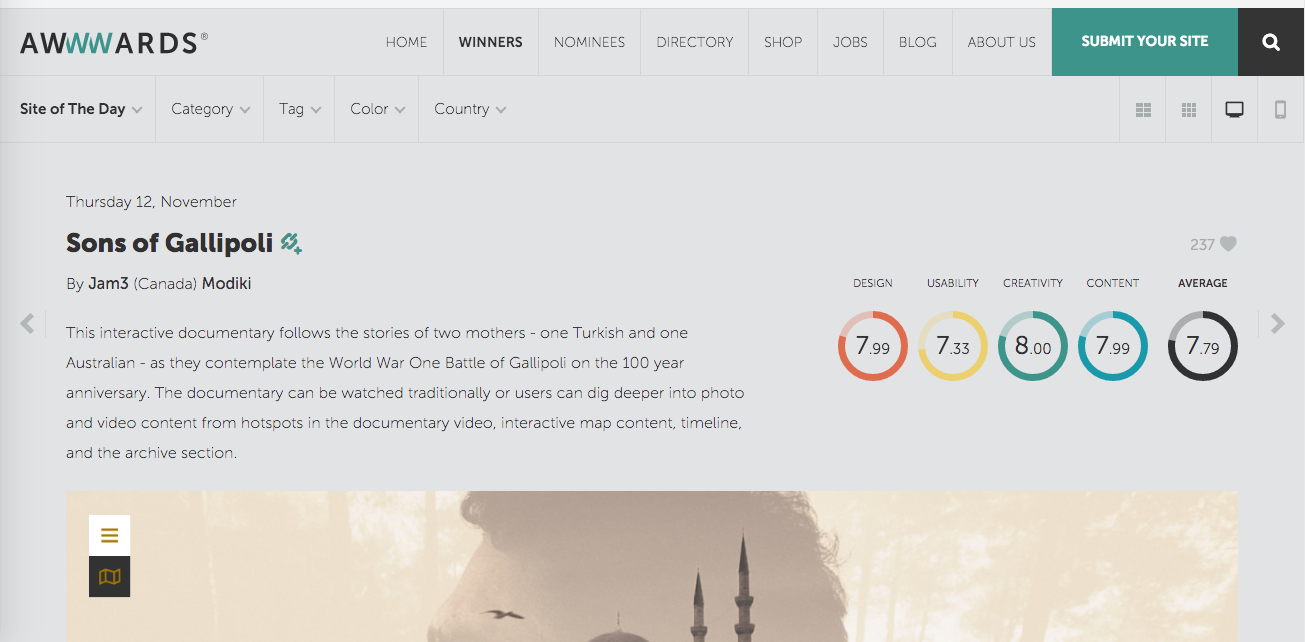Expand the Category filter dropdown

pos(210,109)
